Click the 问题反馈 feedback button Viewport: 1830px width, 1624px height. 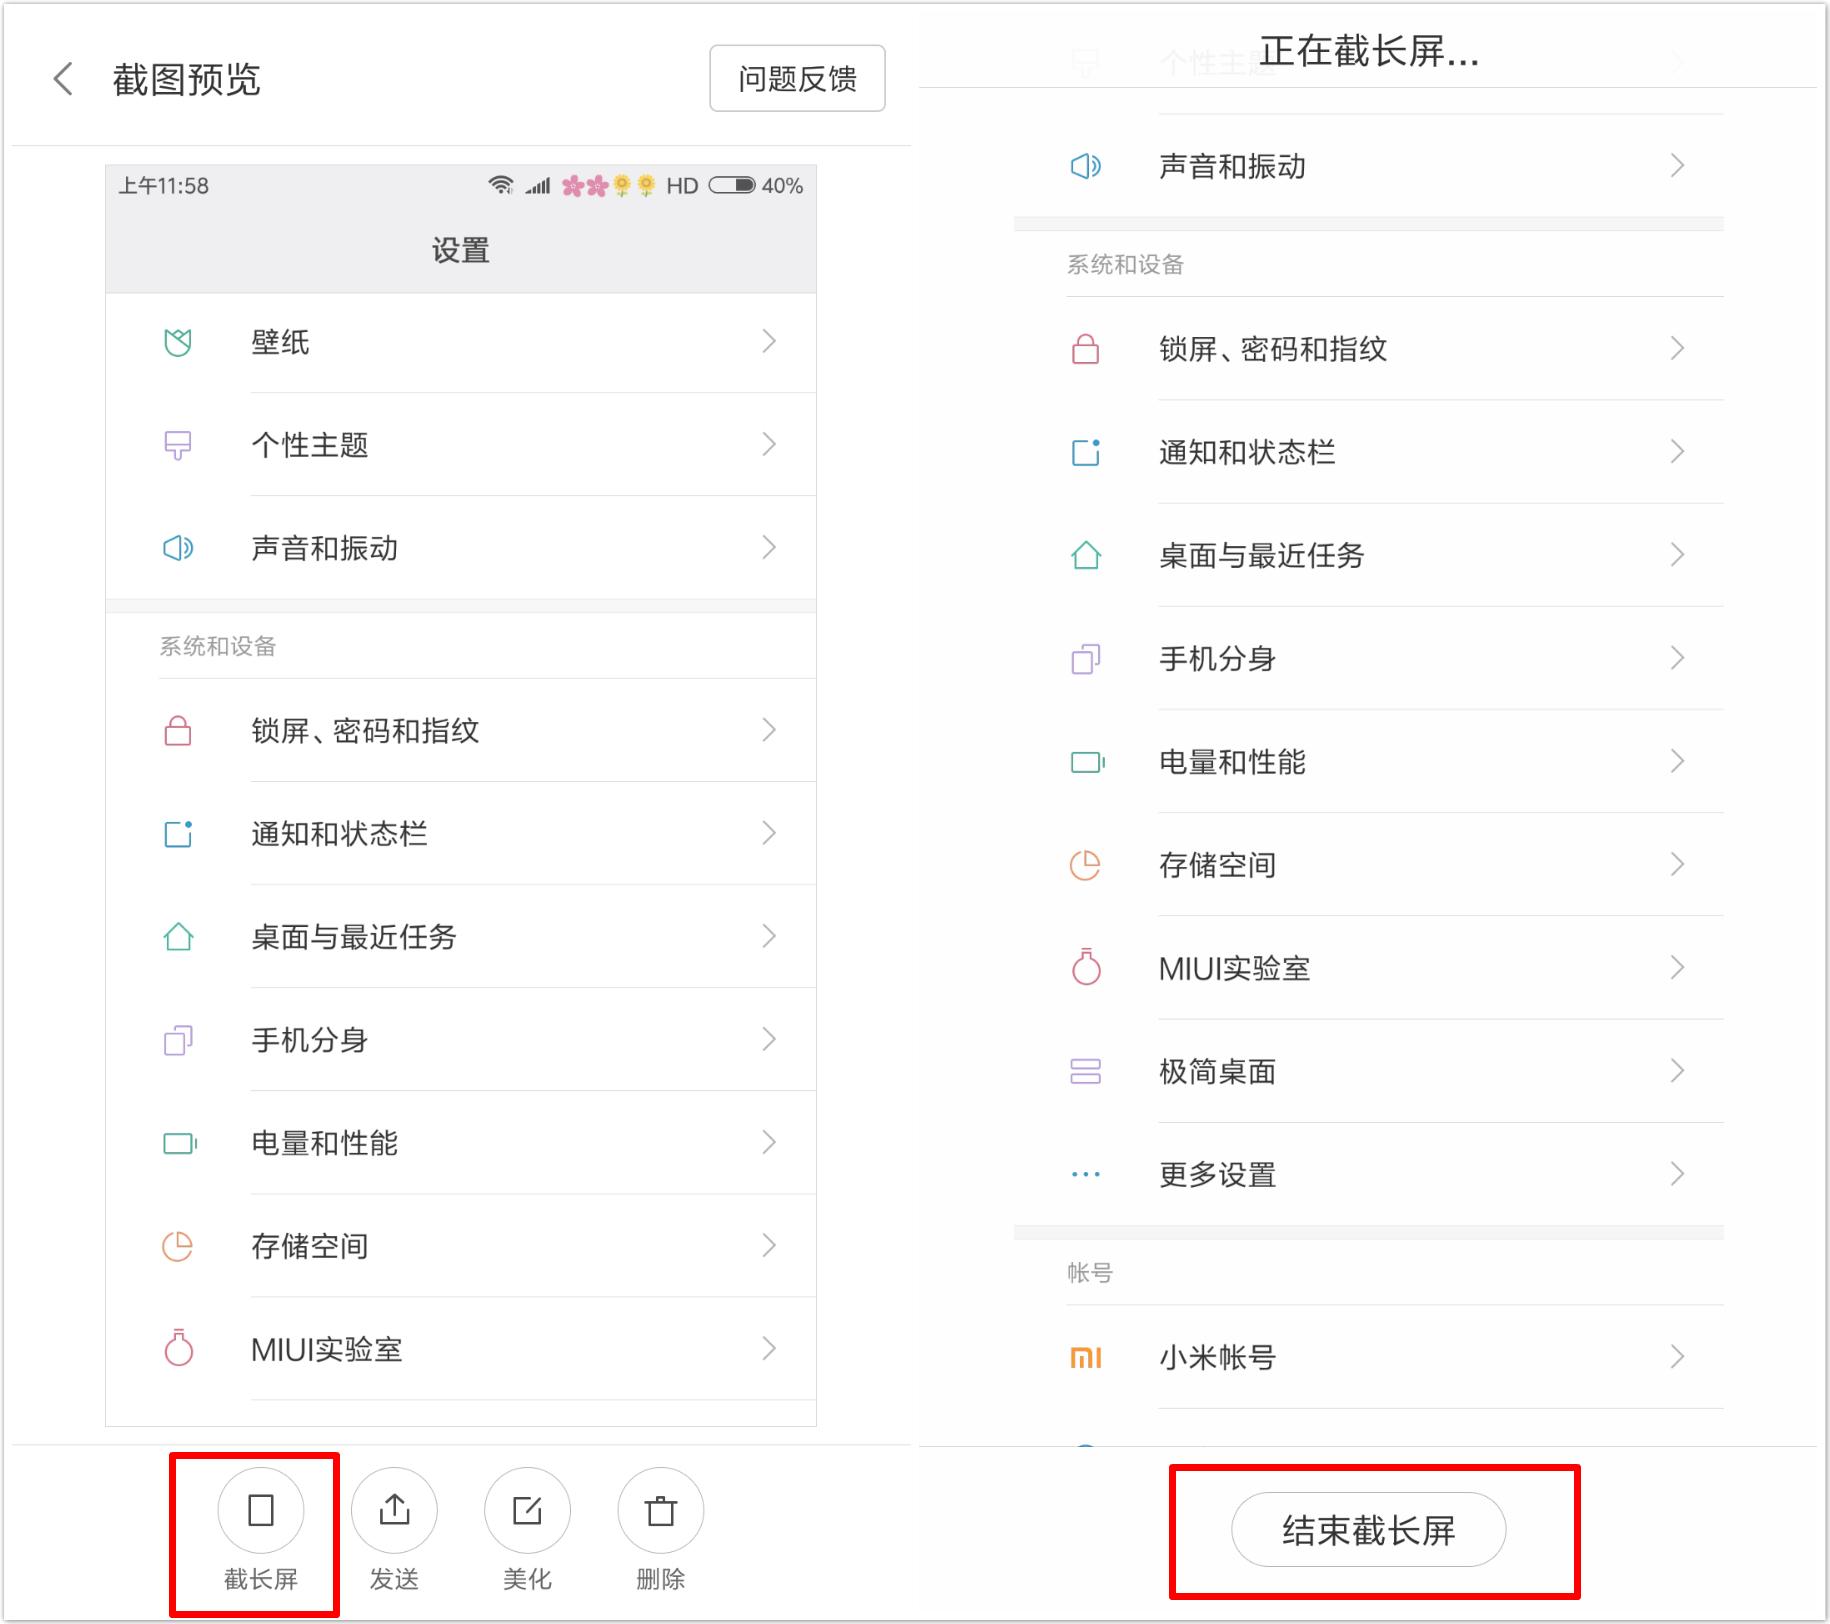(x=797, y=79)
